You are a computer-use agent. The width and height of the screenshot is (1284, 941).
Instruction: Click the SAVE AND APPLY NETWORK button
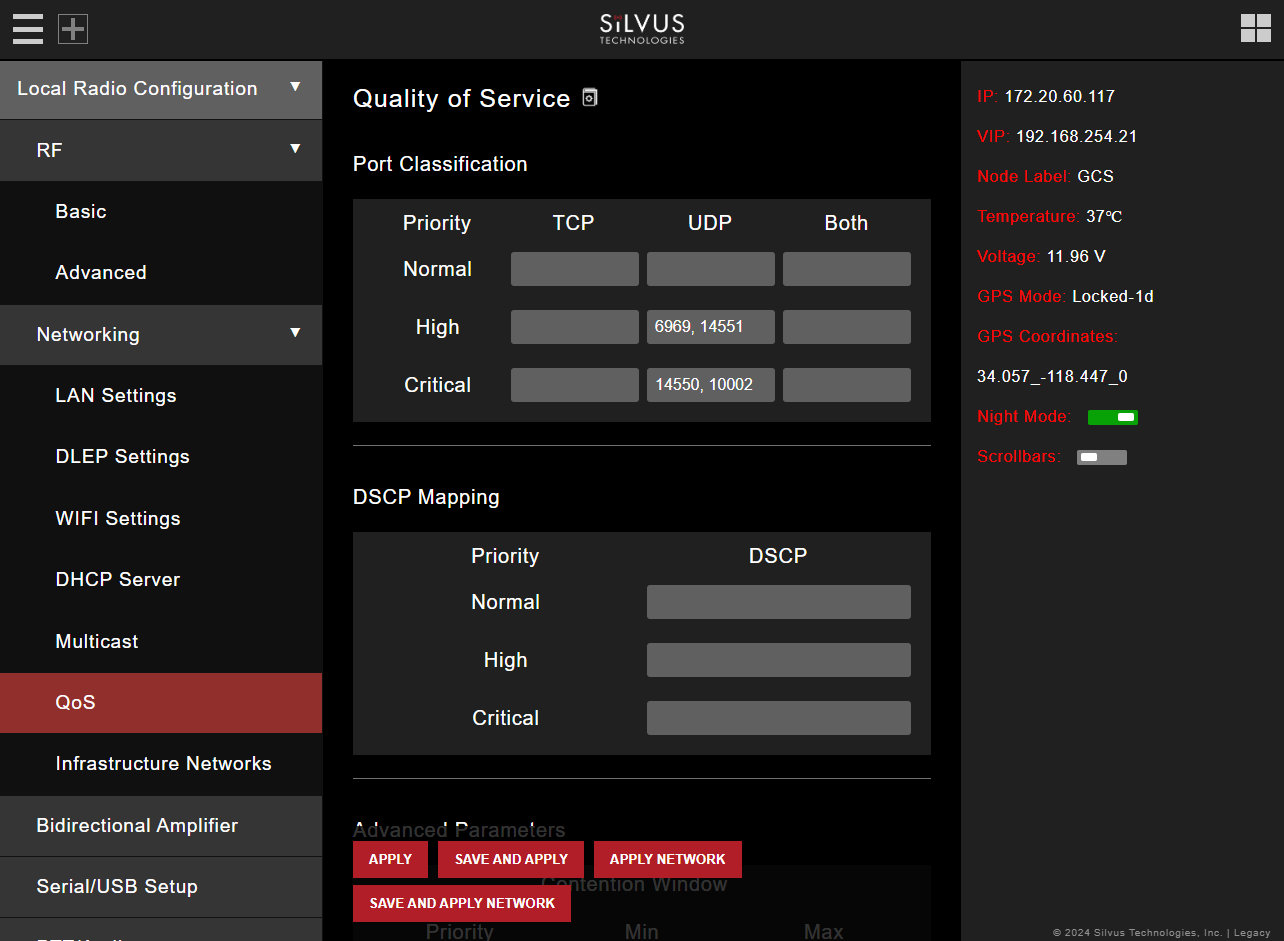pyautogui.click(x=461, y=903)
